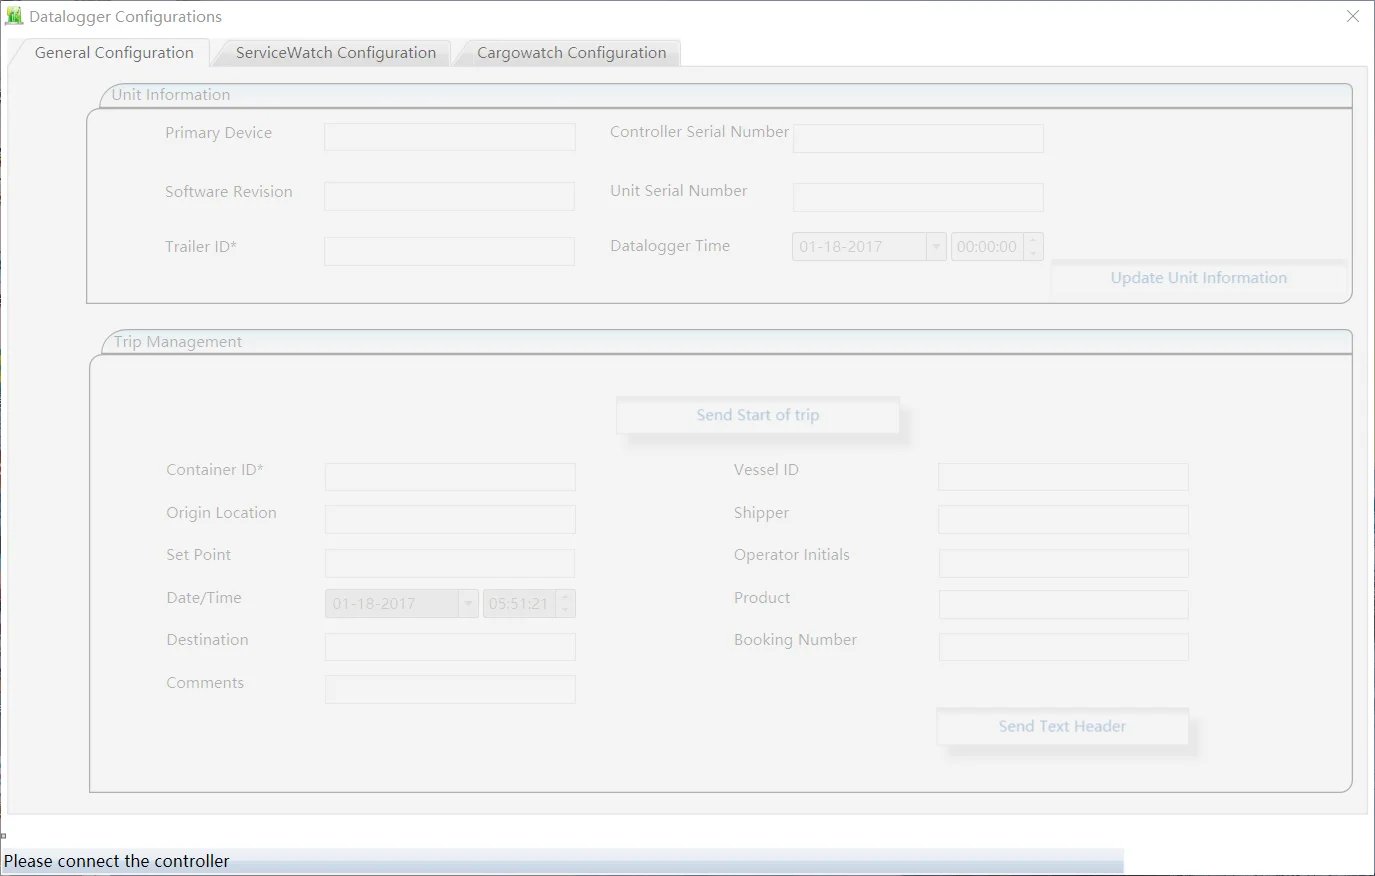The width and height of the screenshot is (1375, 876).
Task: Click the Unit Serial Number field
Action: pyautogui.click(x=918, y=197)
